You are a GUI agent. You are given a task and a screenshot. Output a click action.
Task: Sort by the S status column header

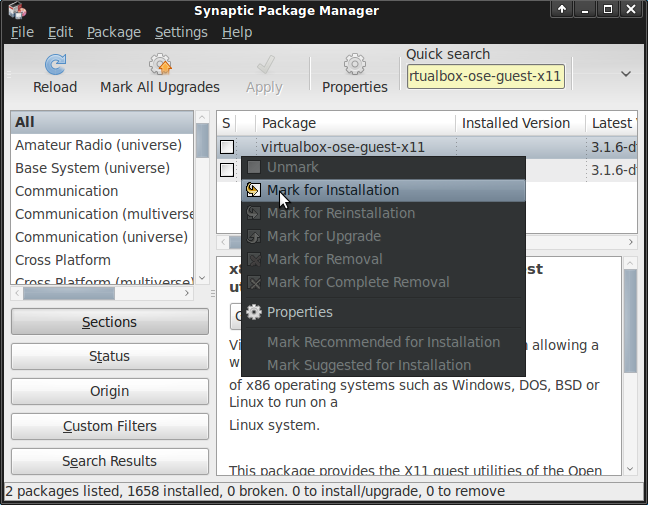[x=226, y=123]
